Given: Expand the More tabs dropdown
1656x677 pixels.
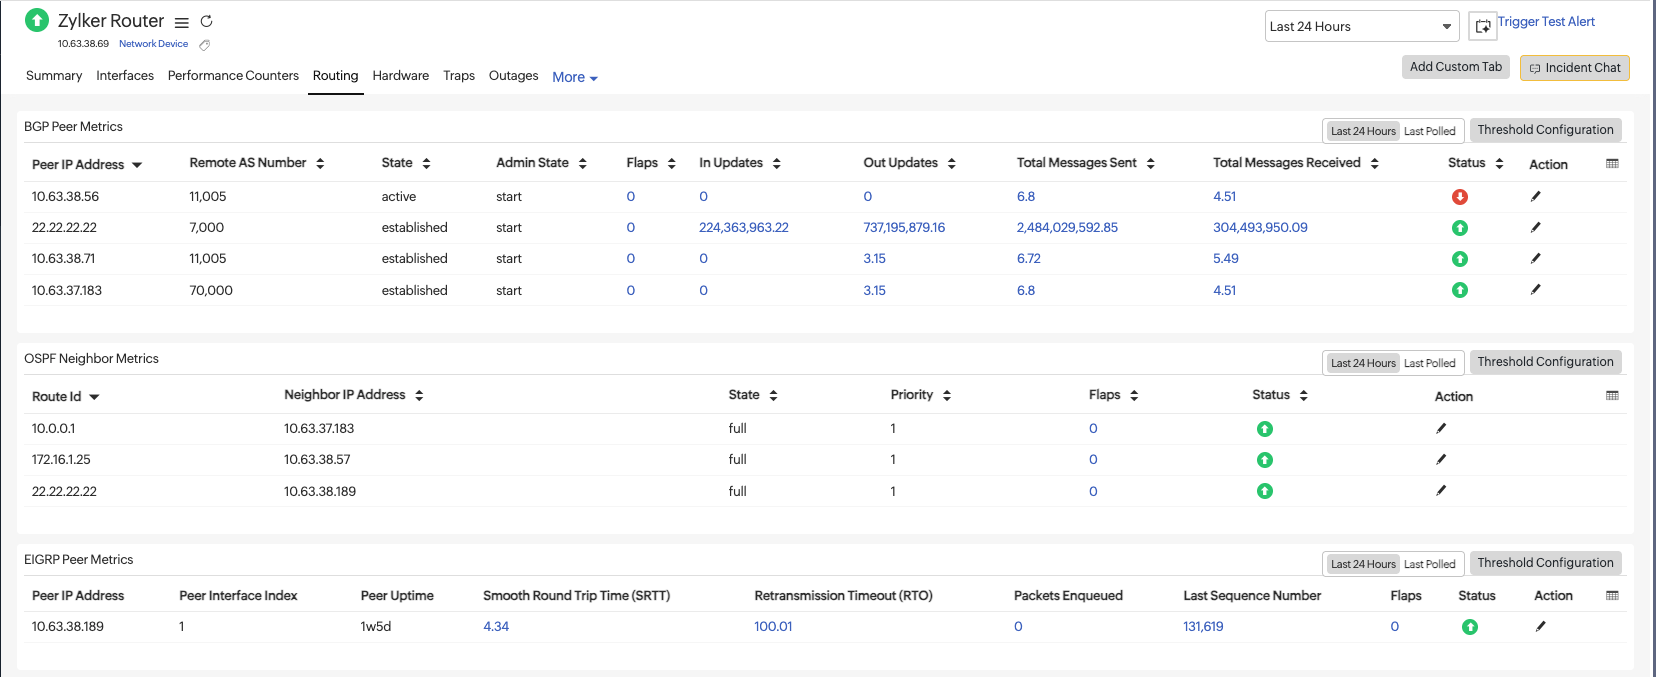Looking at the screenshot, I should pyautogui.click(x=574, y=77).
